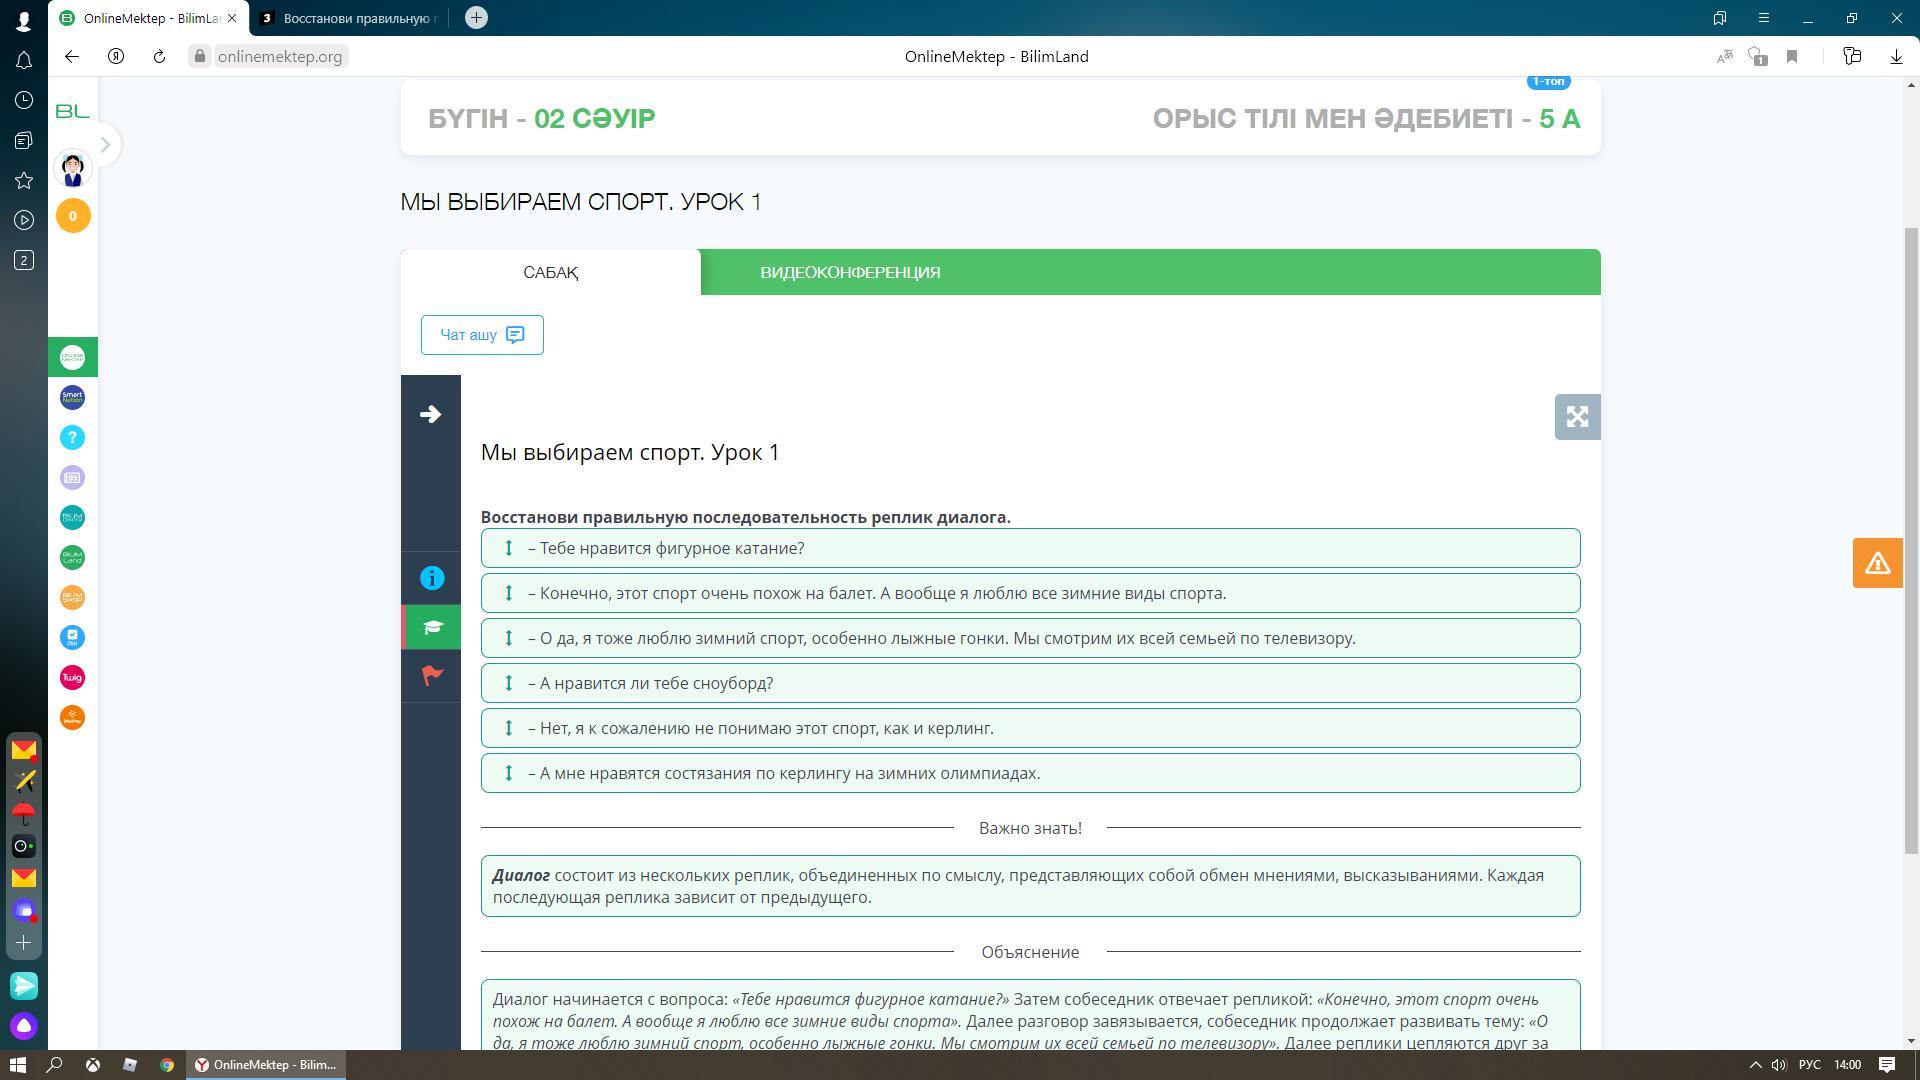Switch to the ВИДЕОКОНФЕРЕНЦИЯ tab
The height and width of the screenshot is (1080, 1920).
[x=850, y=272]
